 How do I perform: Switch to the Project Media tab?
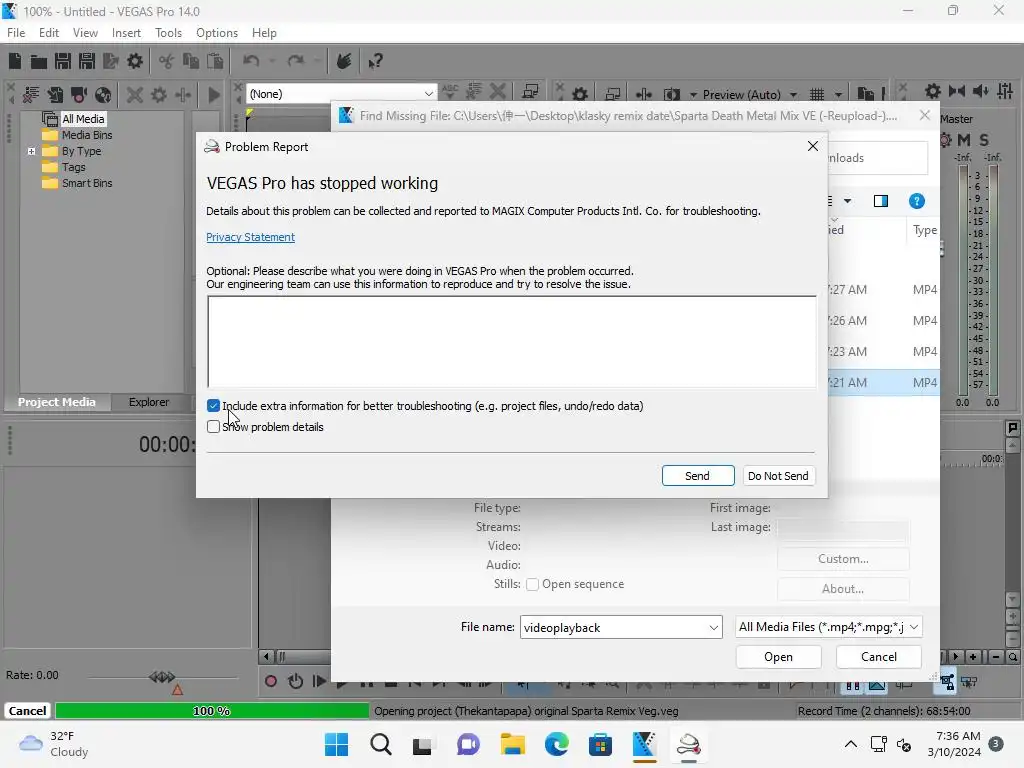(x=57, y=402)
